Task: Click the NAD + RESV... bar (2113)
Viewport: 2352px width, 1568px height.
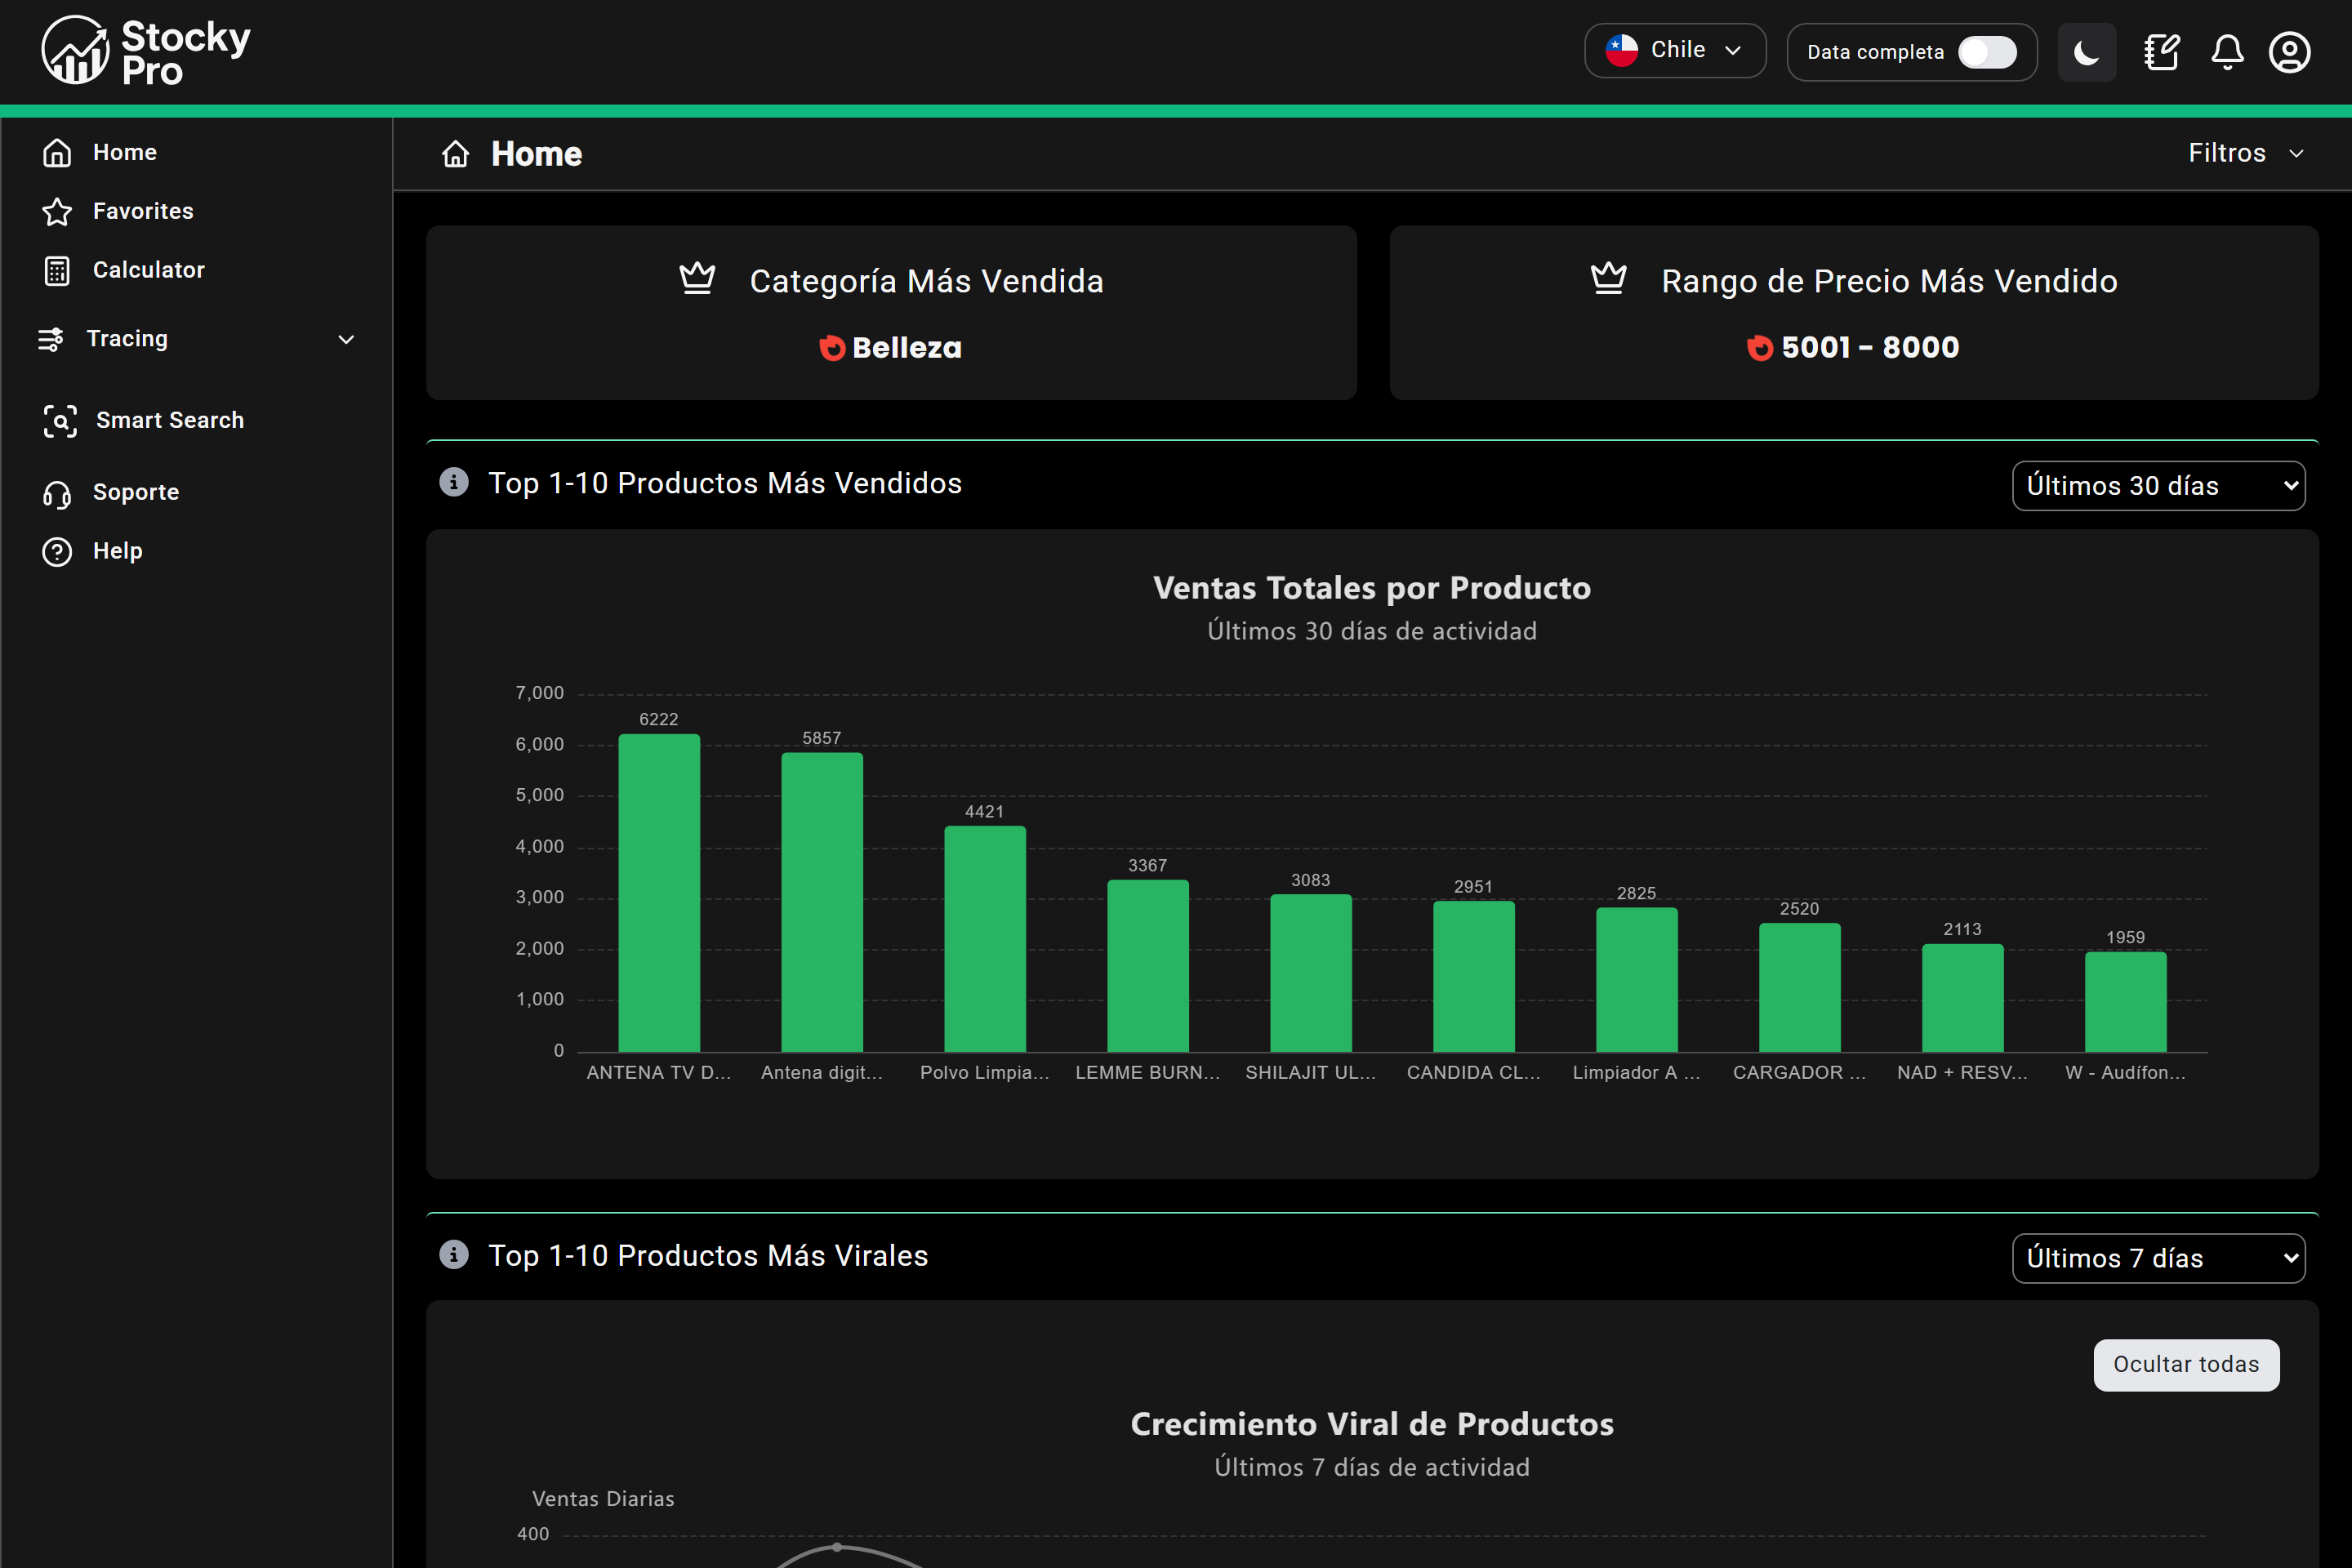Action: click(x=1963, y=998)
